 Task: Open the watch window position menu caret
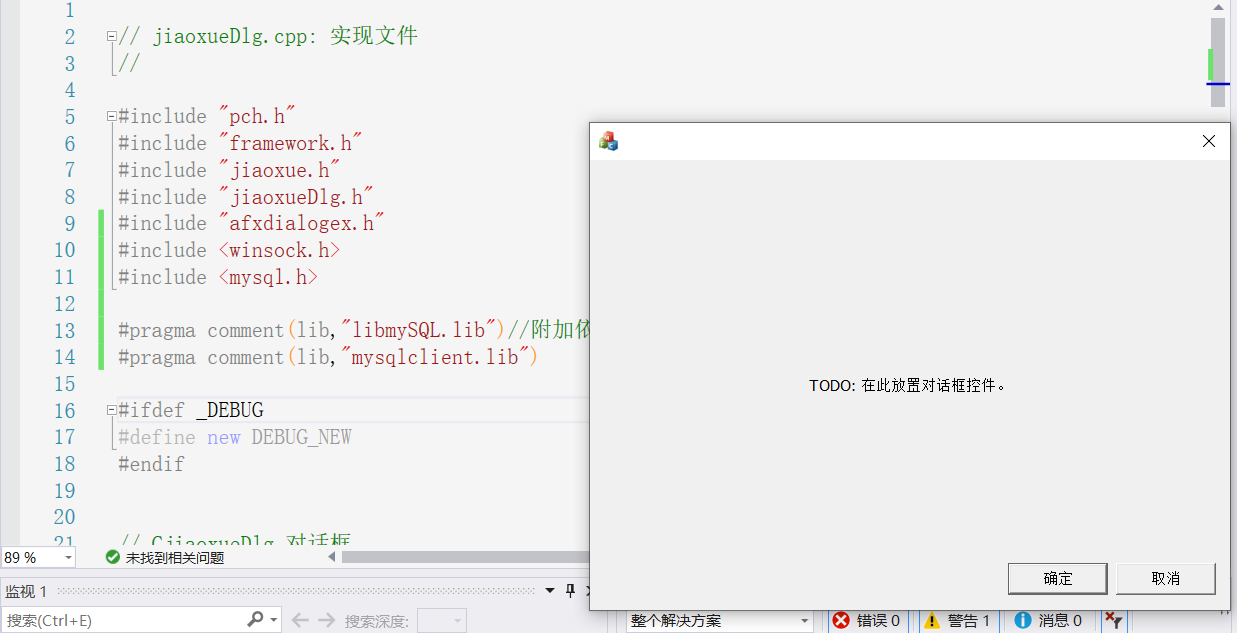pyautogui.click(x=548, y=590)
